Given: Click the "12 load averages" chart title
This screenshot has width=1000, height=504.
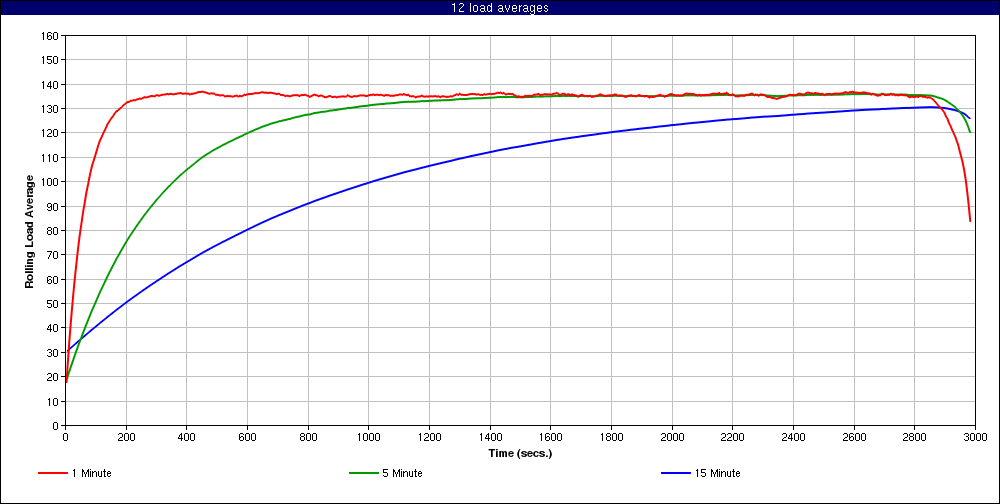Looking at the screenshot, I should tap(499, 8).
